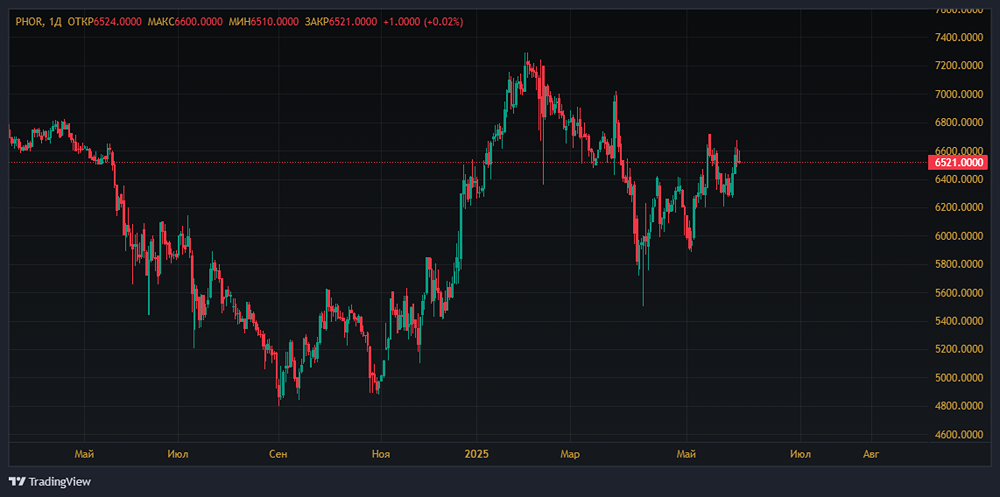Click the Авг time axis label

(x=871, y=454)
